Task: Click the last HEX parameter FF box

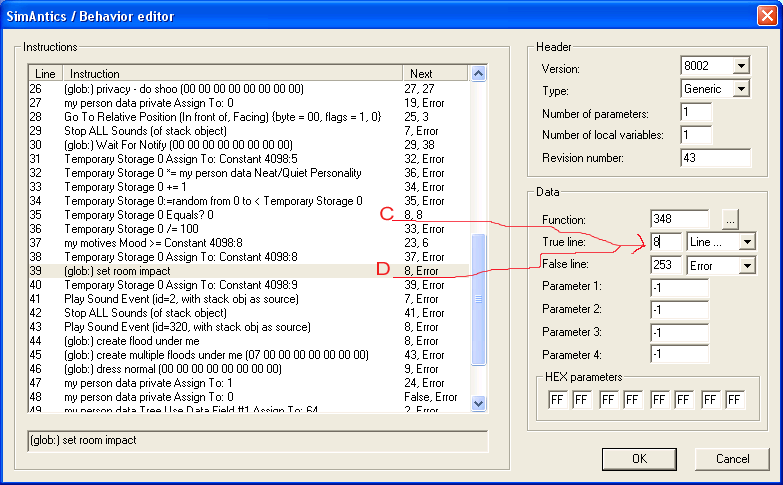Action: pyautogui.click(x=735, y=400)
